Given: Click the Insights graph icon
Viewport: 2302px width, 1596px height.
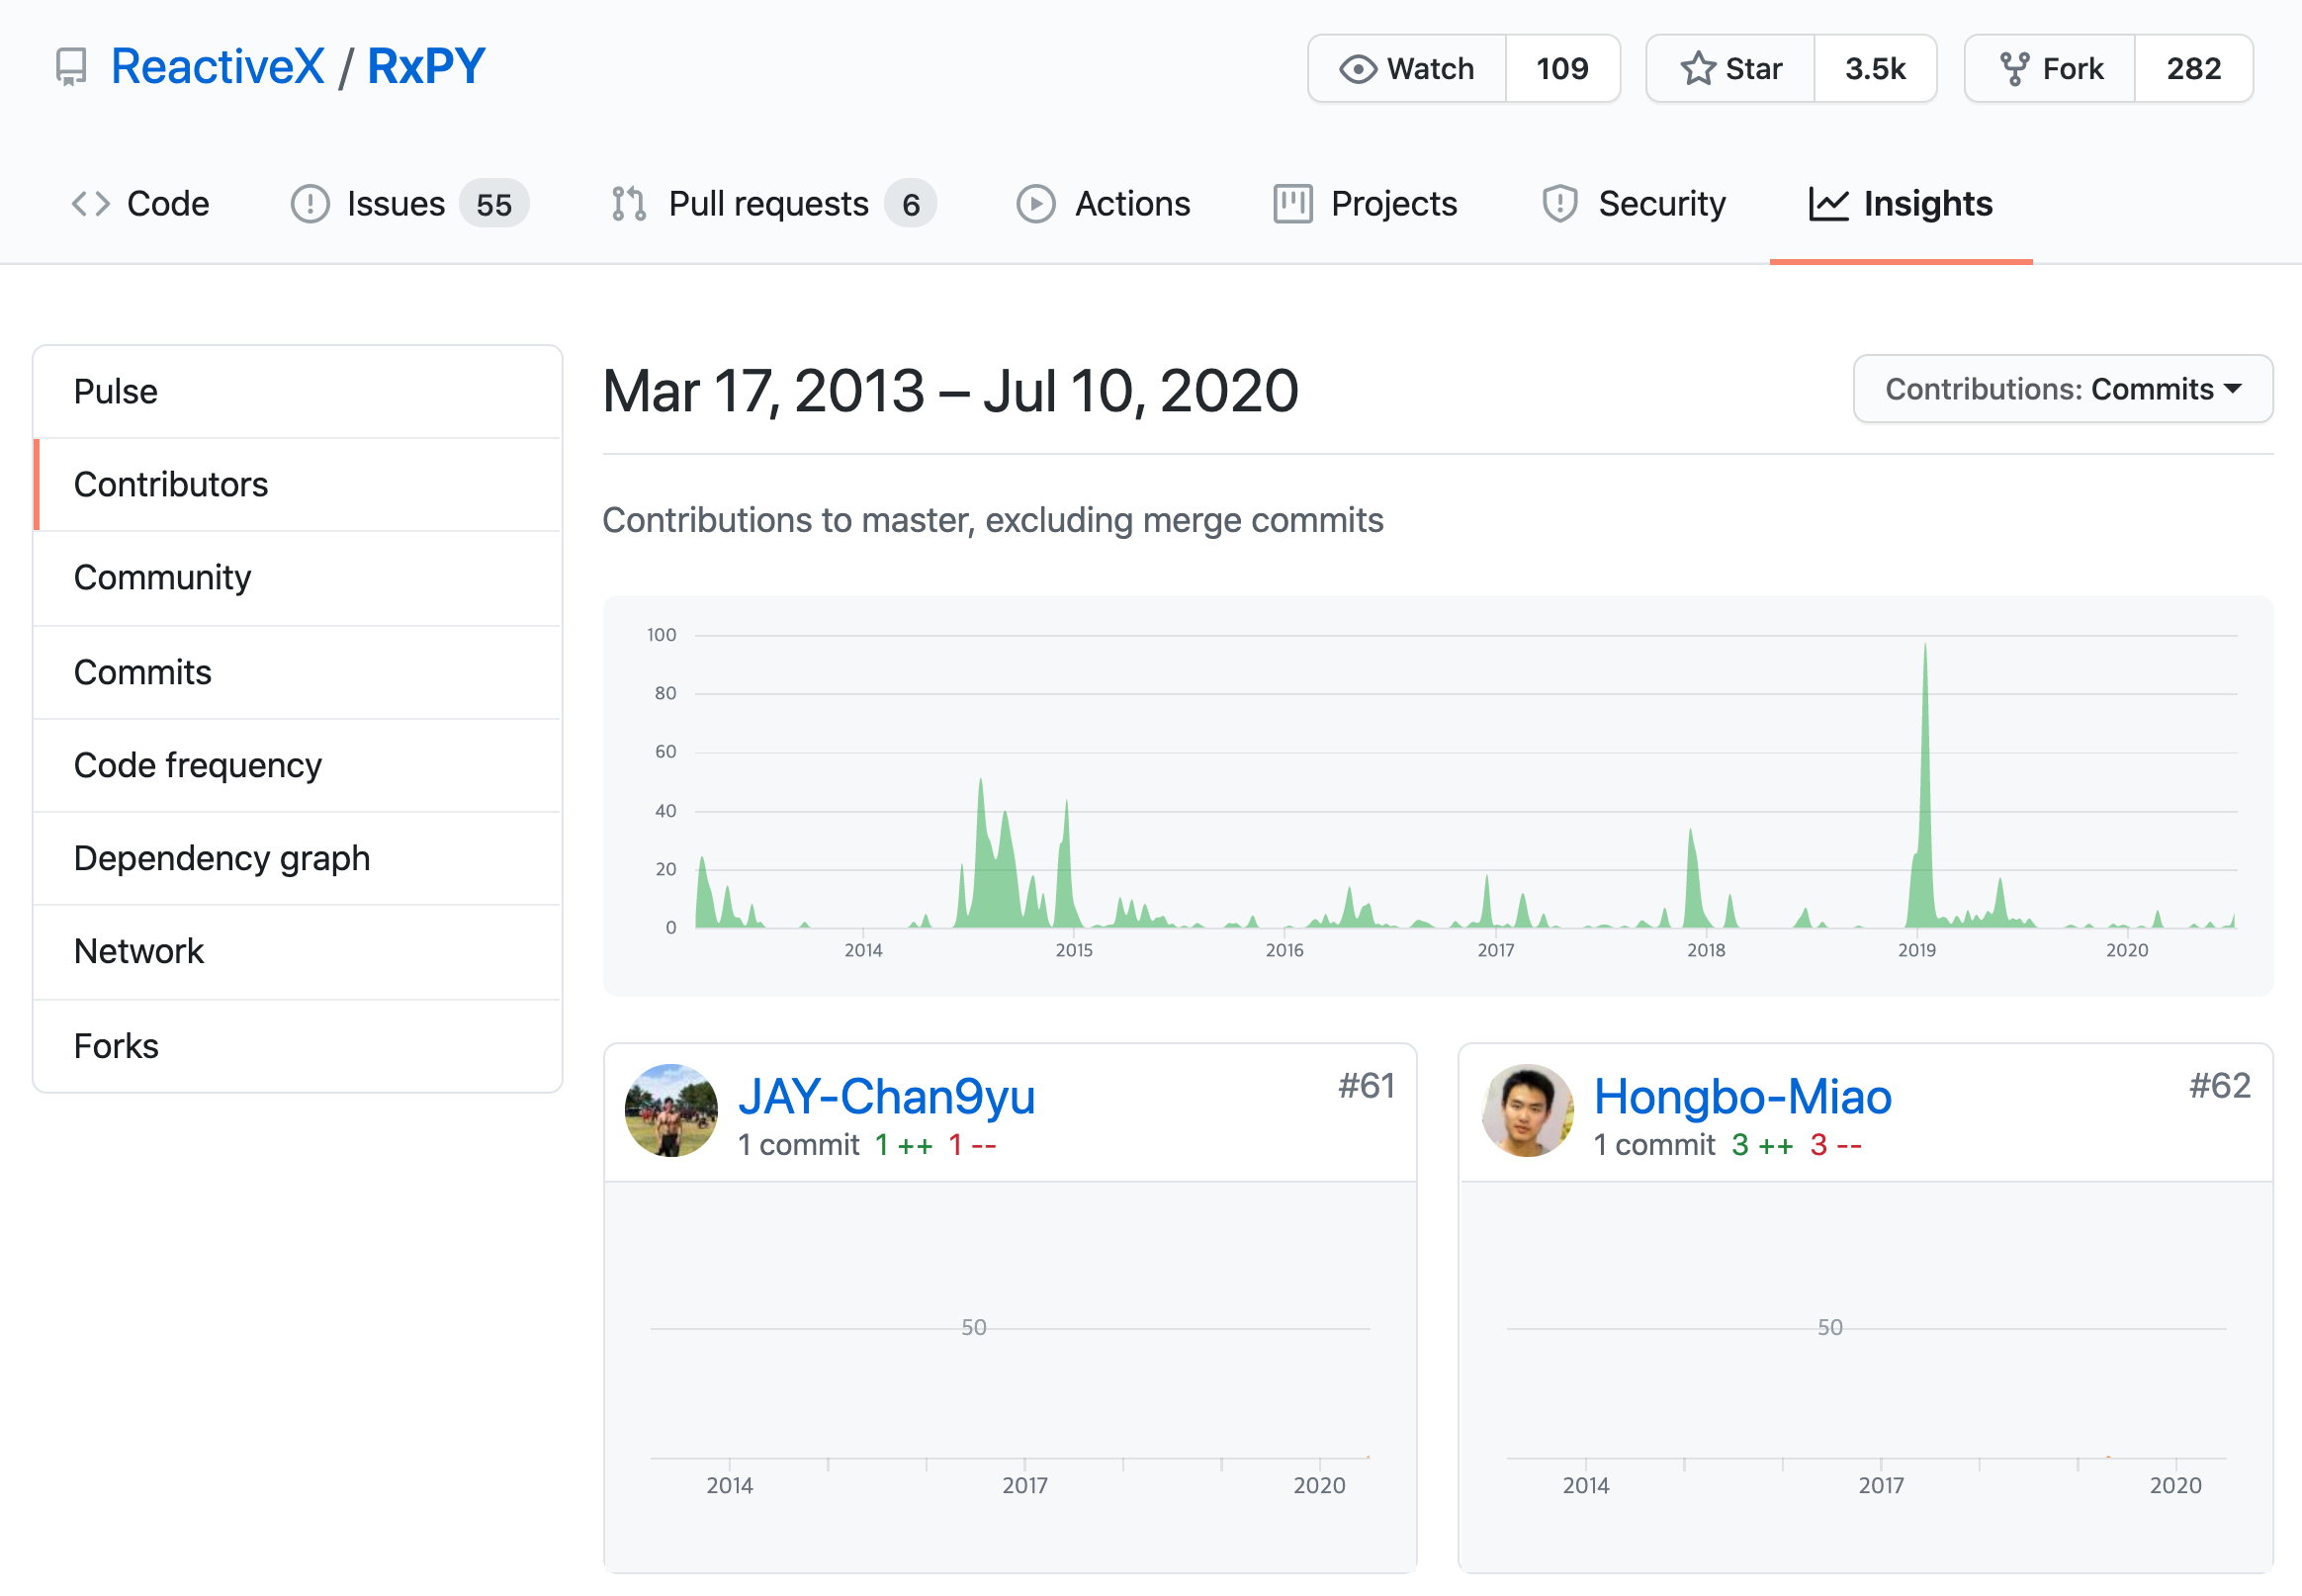Looking at the screenshot, I should click(x=1829, y=204).
